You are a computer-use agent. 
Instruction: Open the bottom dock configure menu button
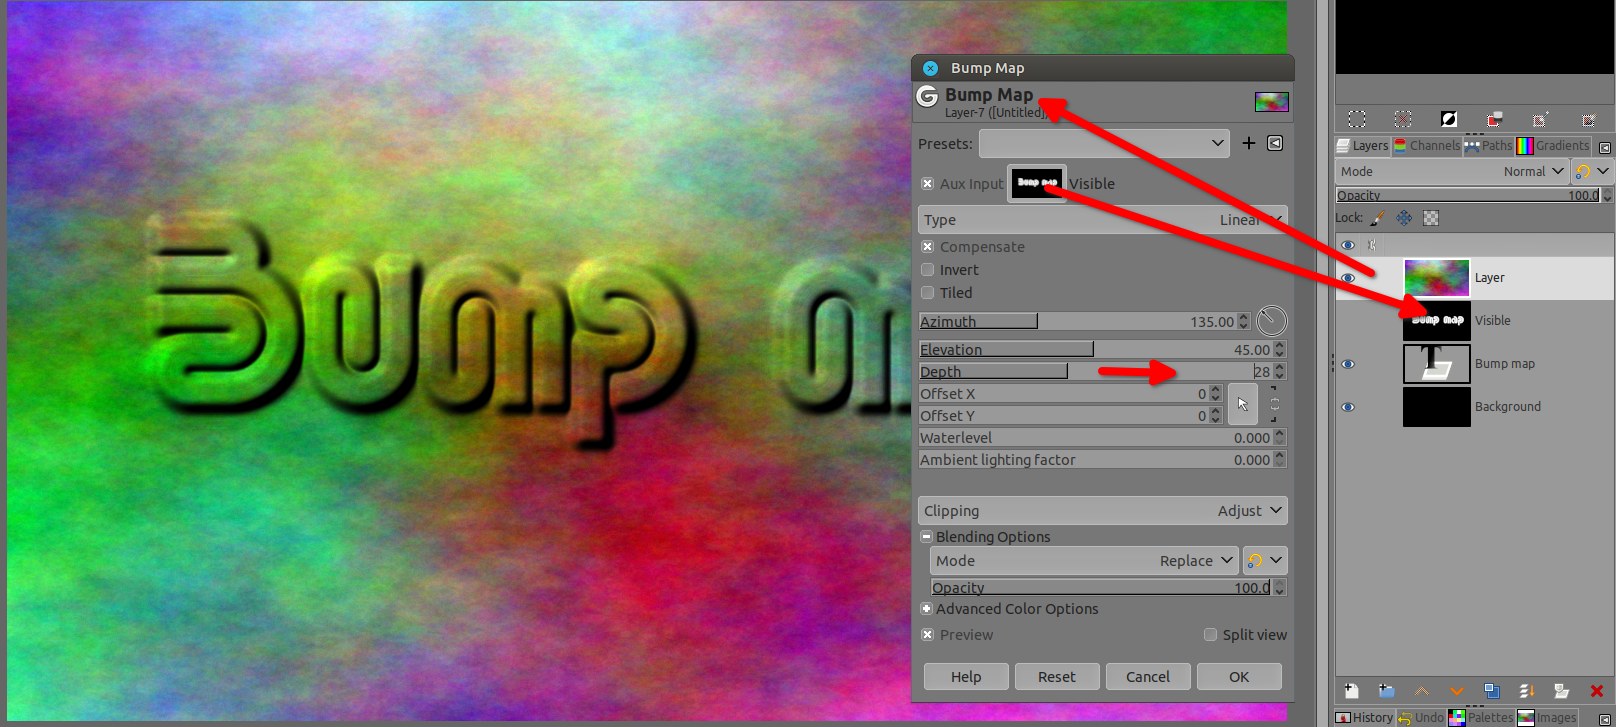coord(1605,718)
